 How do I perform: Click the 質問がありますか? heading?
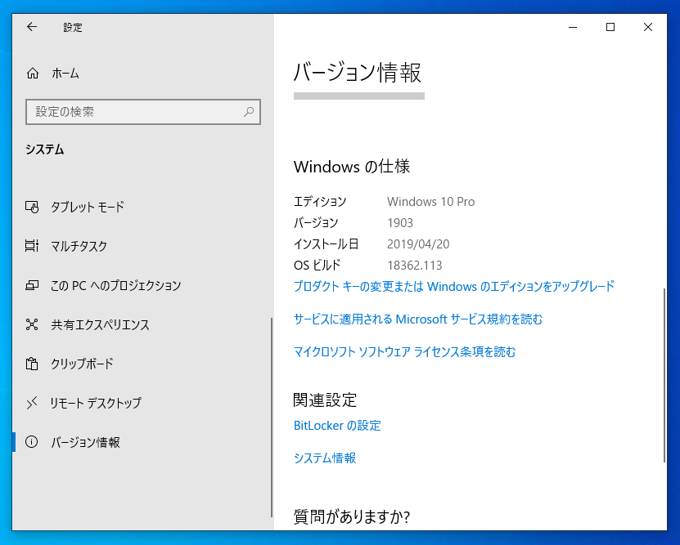point(352,517)
